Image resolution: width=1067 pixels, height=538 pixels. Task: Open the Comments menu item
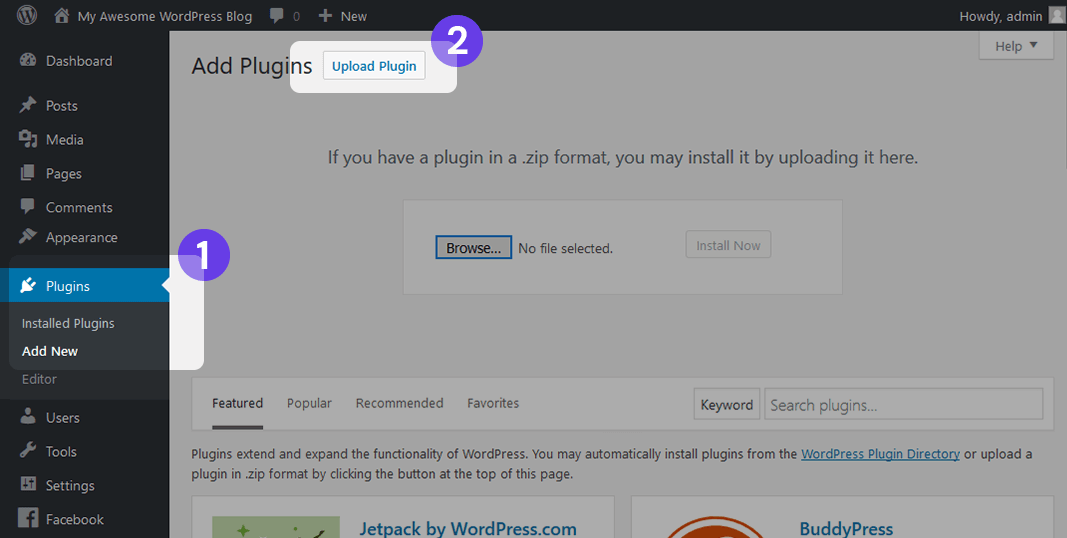pyautogui.click(x=79, y=207)
